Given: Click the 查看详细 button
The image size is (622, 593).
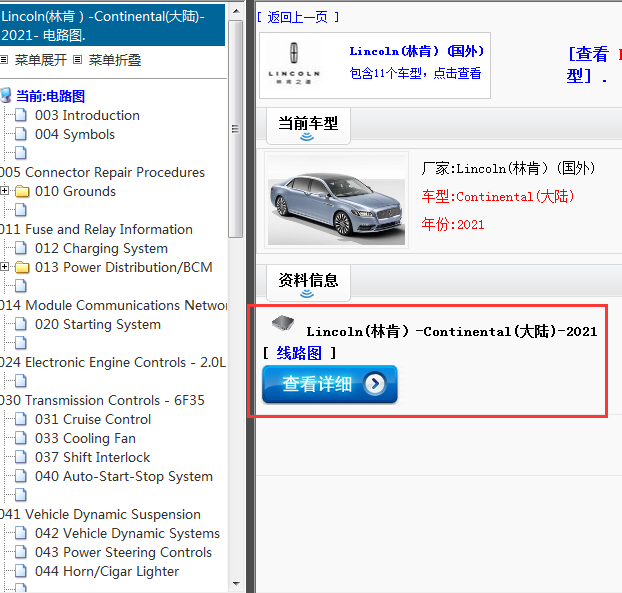Looking at the screenshot, I should (x=330, y=384).
